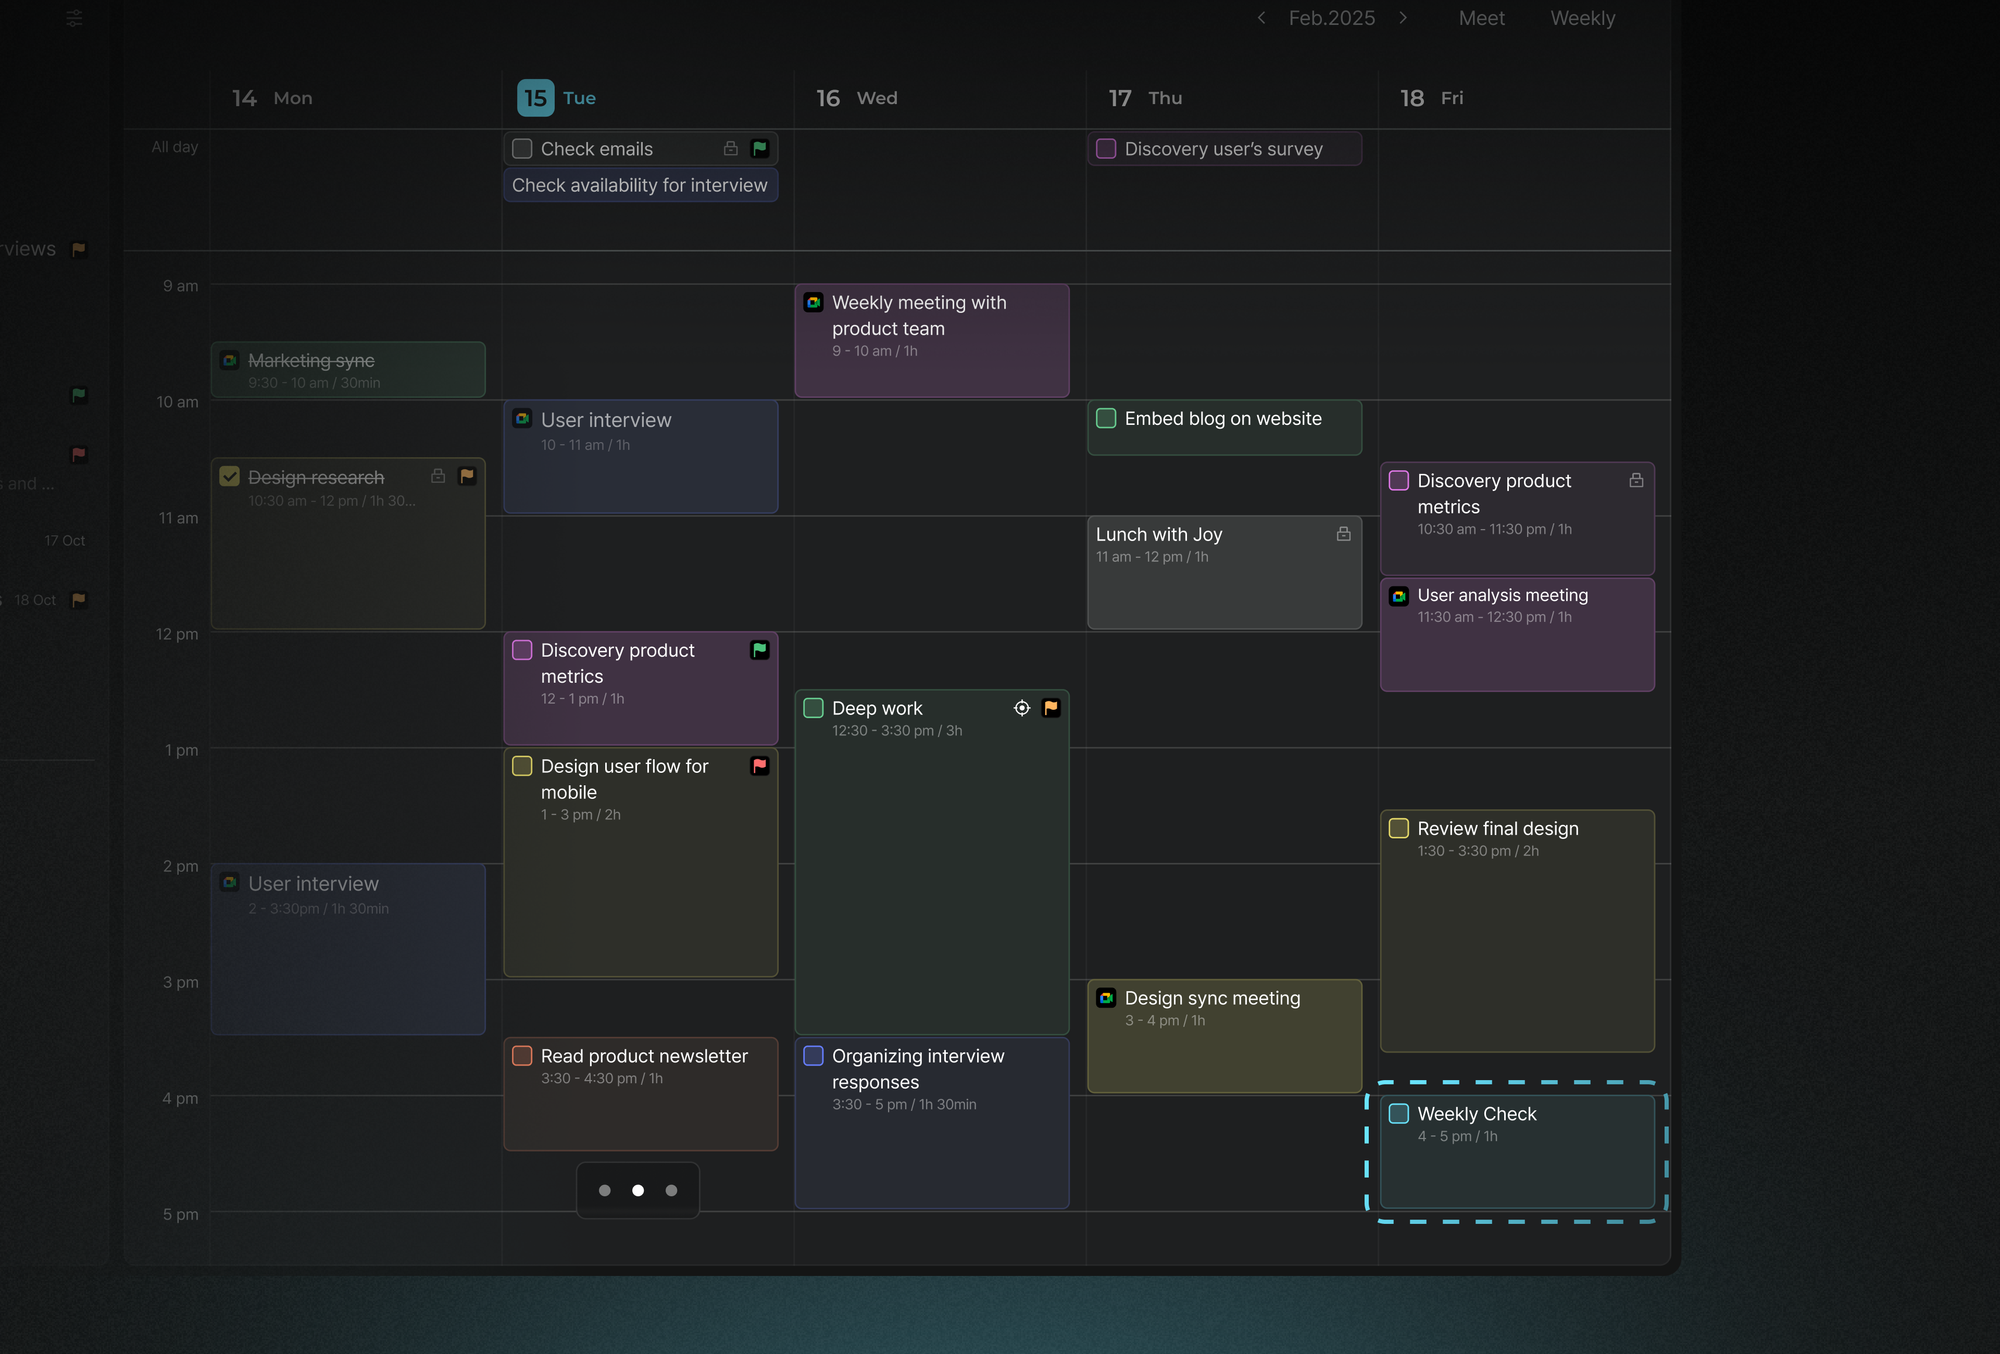Click the green flag on Check emails
2000x1354 pixels.
pos(760,148)
